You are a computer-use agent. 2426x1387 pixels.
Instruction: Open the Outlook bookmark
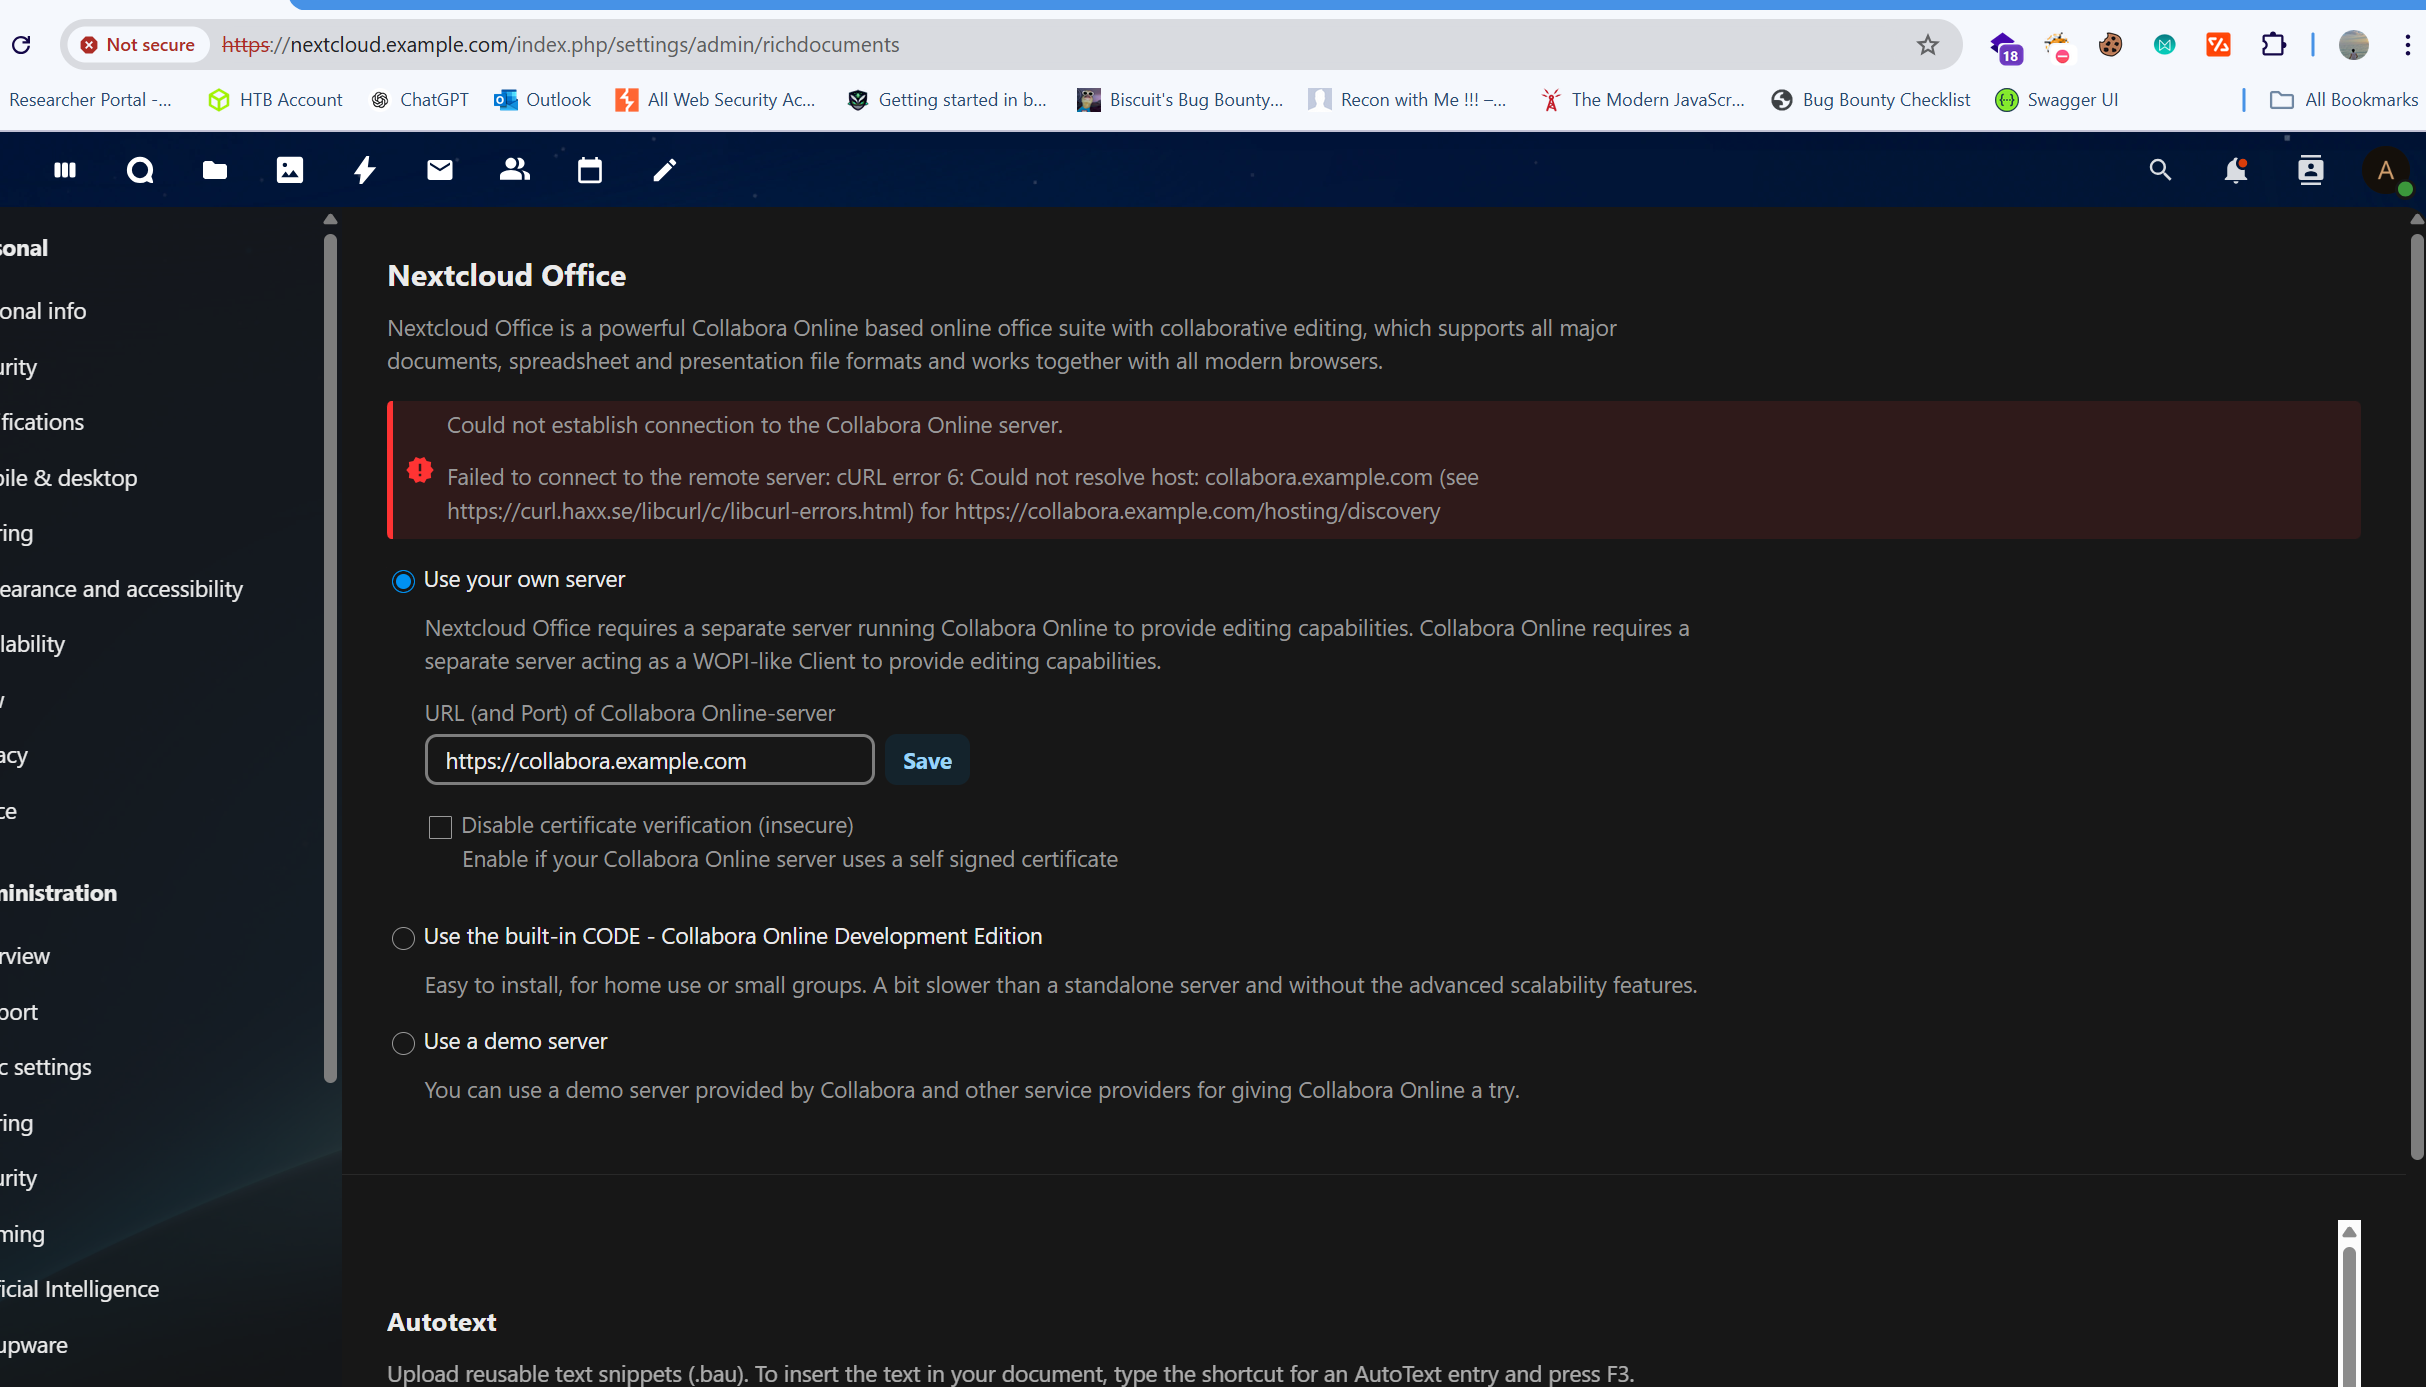(x=543, y=100)
